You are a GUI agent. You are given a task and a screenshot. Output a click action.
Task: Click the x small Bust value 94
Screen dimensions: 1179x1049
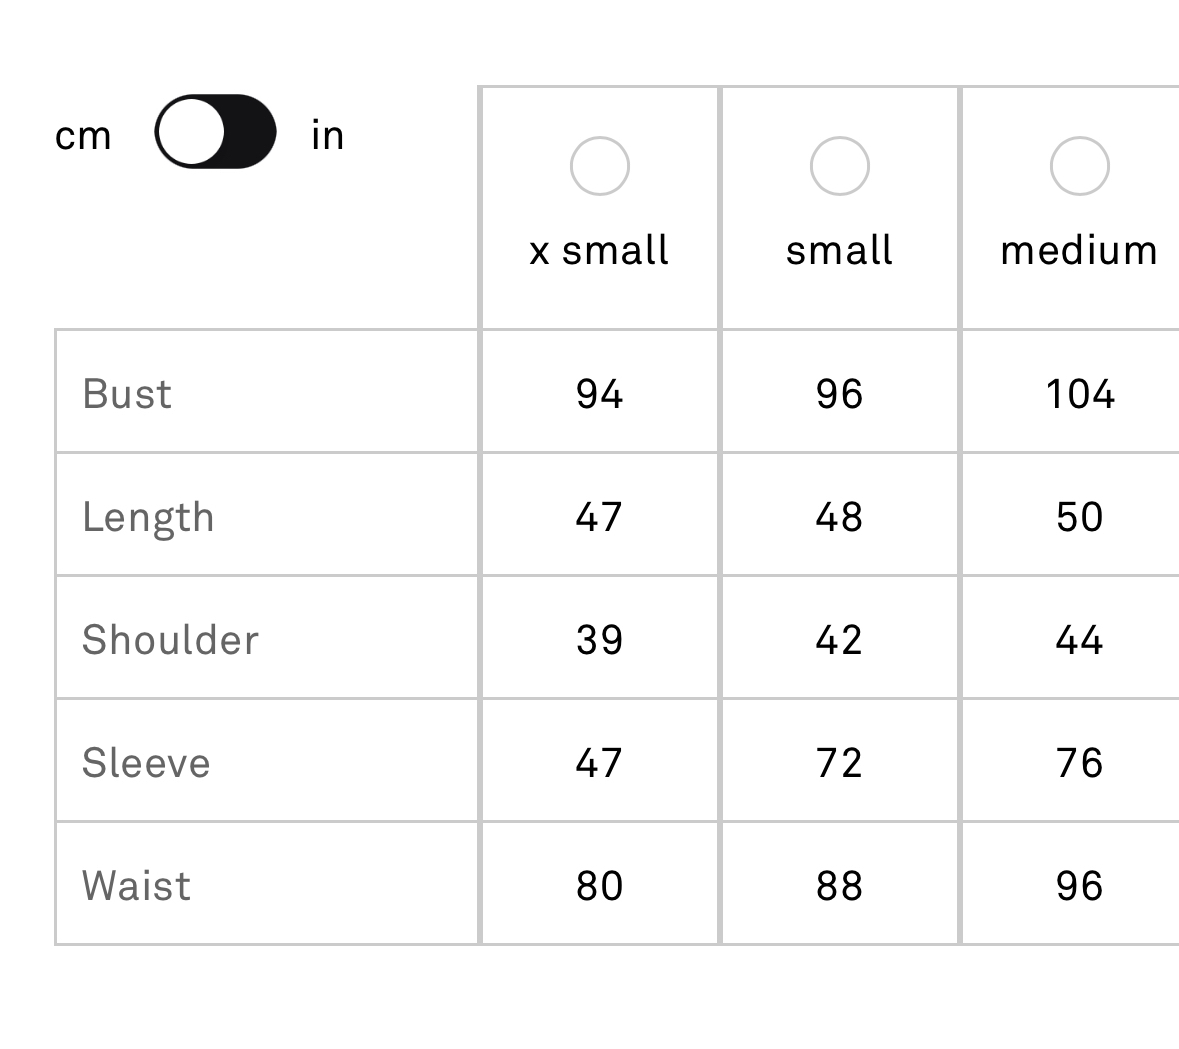click(599, 394)
